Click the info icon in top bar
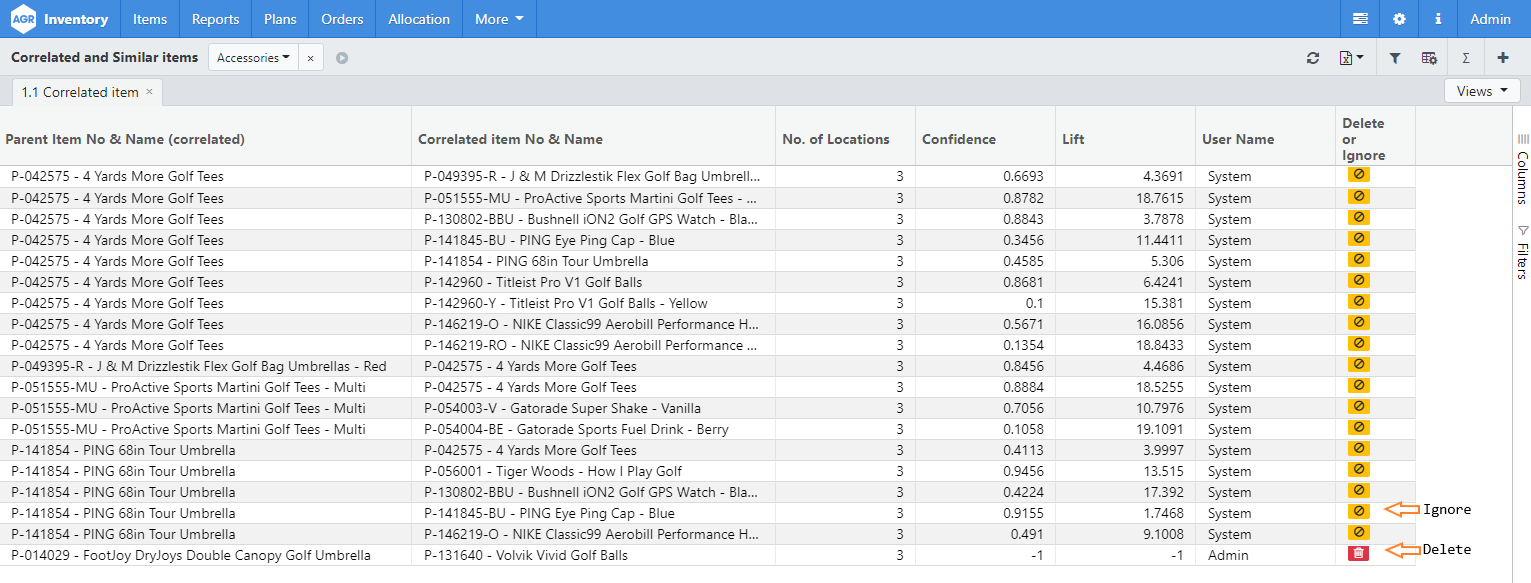The width and height of the screenshot is (1531, 583). (1438, 19)
